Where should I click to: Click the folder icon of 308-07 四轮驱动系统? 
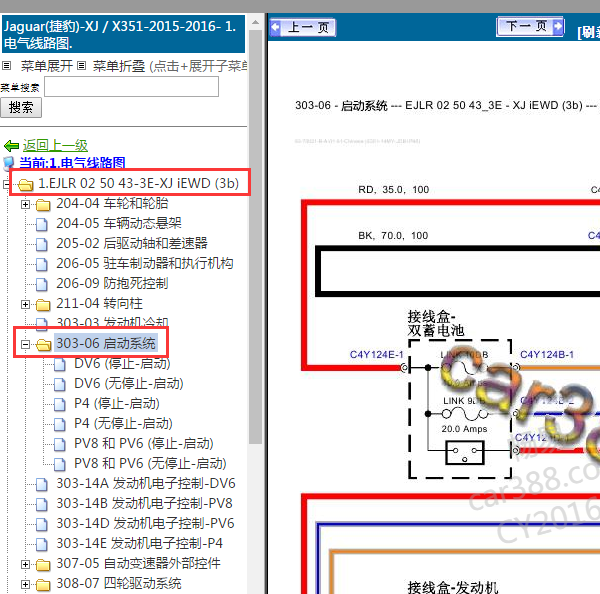coord(43,585)
